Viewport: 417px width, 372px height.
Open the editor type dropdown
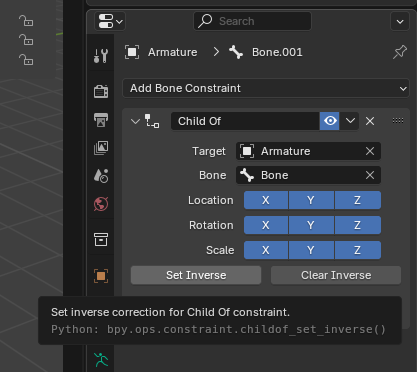tap(110, 21)
